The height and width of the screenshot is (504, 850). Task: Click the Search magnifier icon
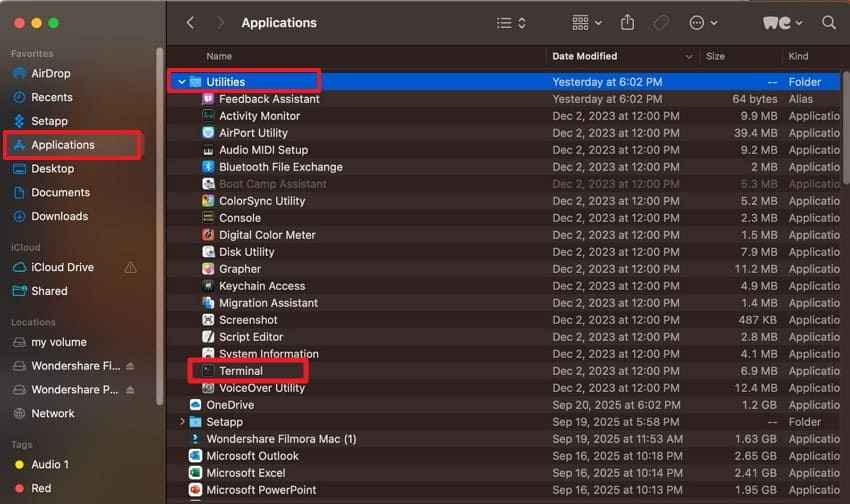828,23
